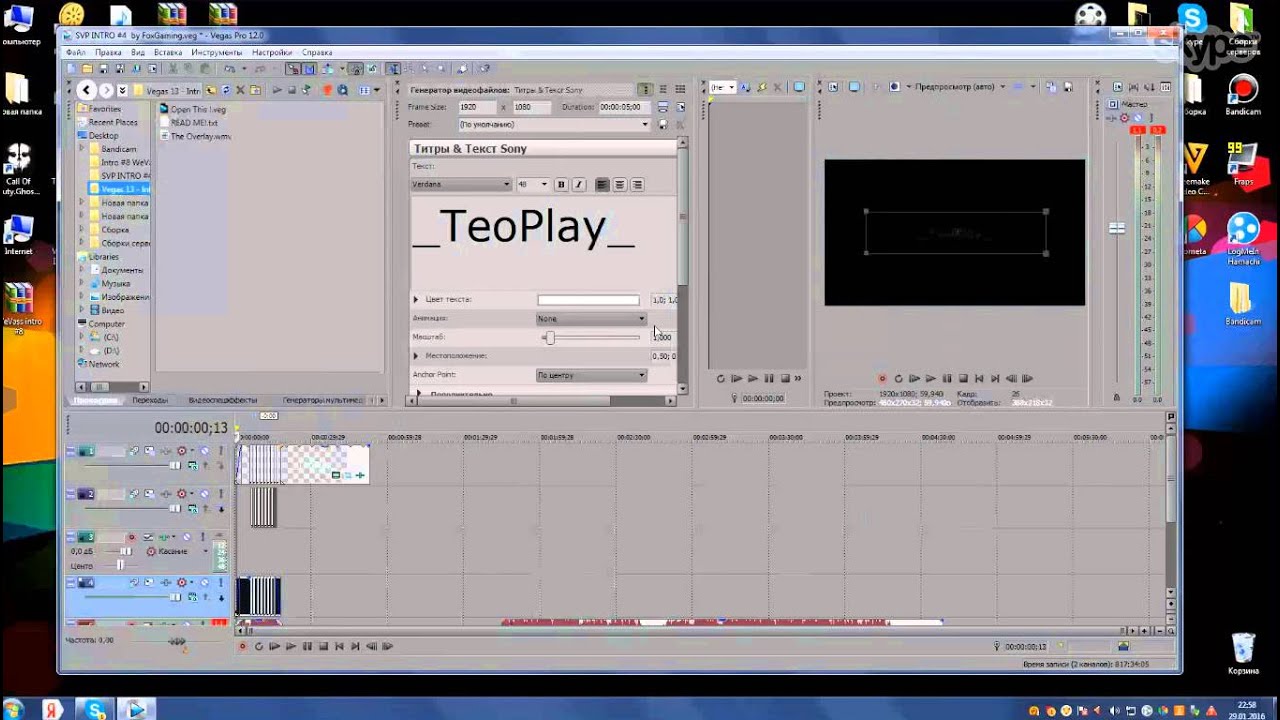Screen dimensions: 1280x720
Task: Create a new project from the toolbar
Action: coord(71,69)
